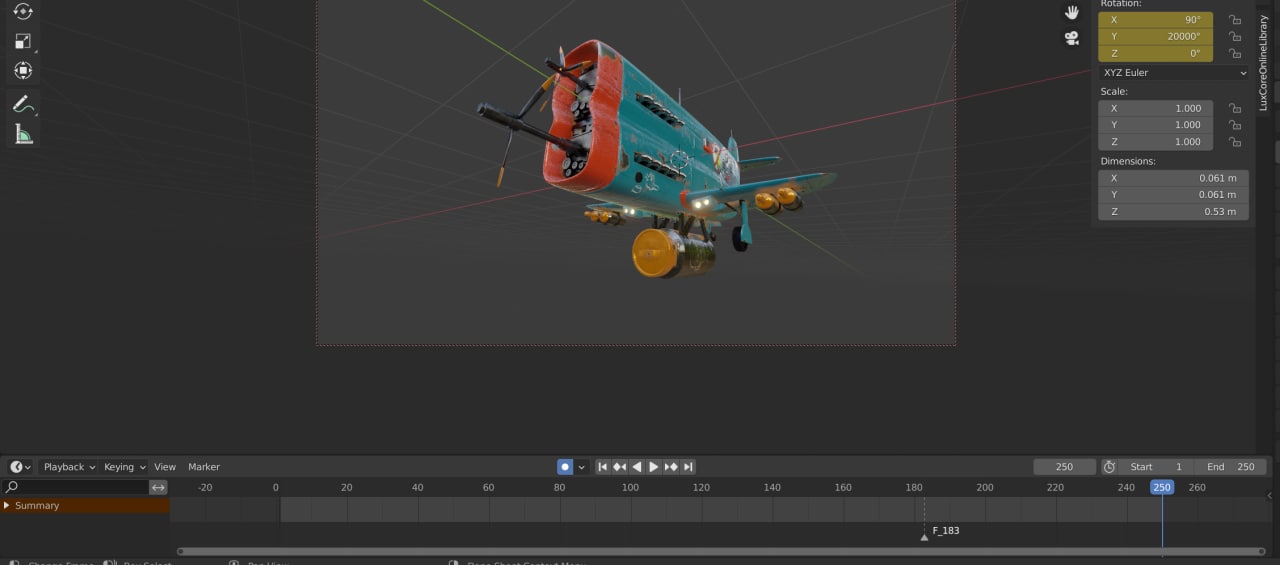Toggle camera view with the camera icon
This screenshot has height=565, width=1280.
pos(1072,38)
